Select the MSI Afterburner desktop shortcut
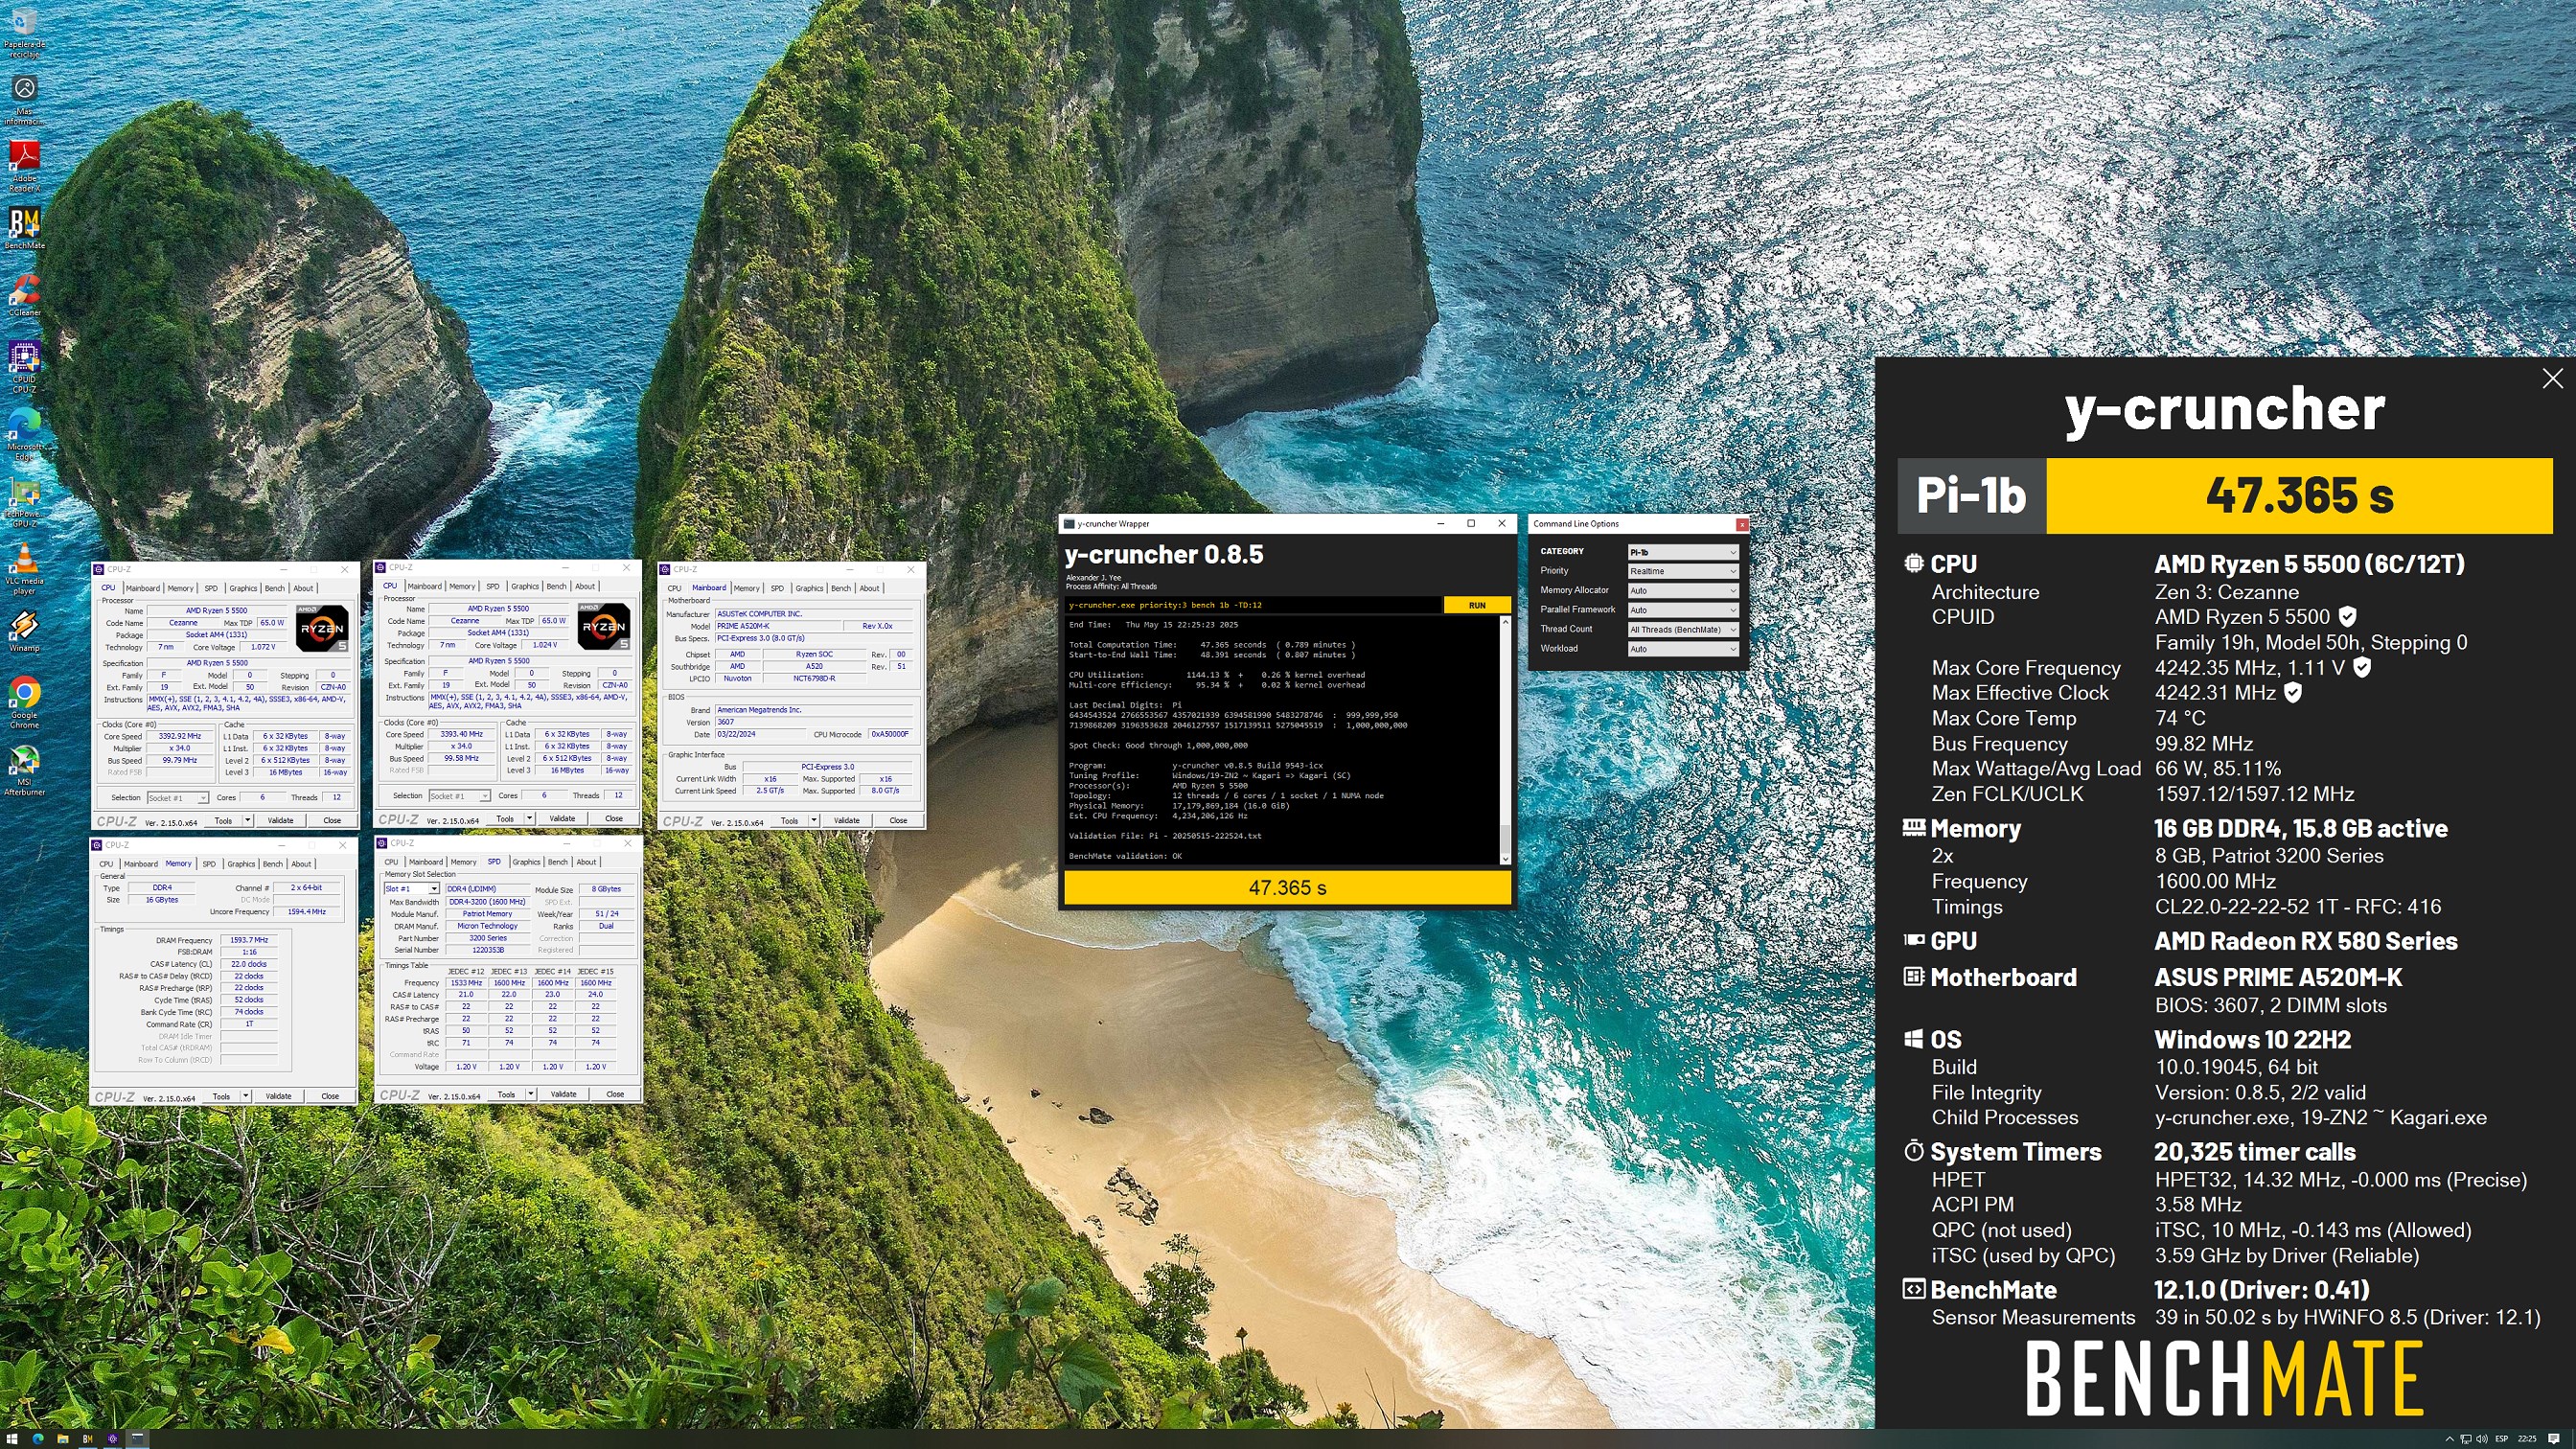 pos(24,771)
